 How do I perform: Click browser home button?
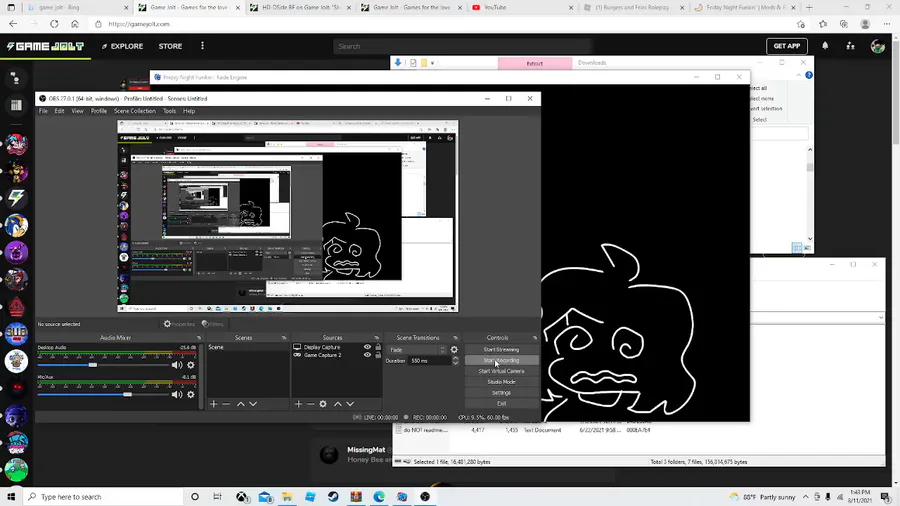(75, 24)
